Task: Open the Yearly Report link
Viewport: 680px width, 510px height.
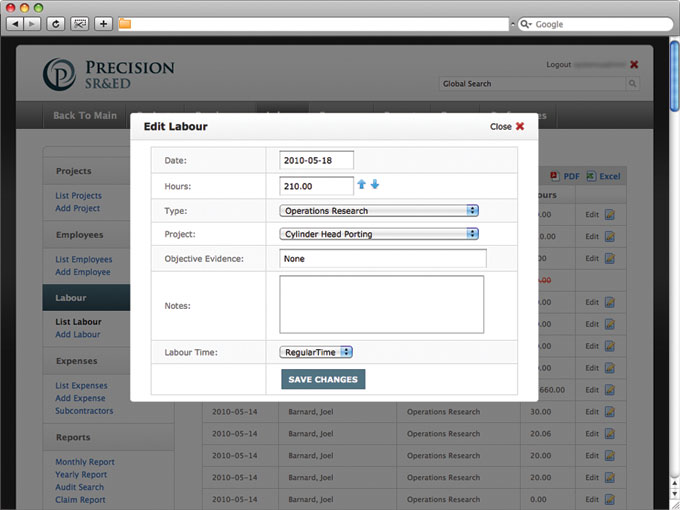Action: [x=81, y=474]
